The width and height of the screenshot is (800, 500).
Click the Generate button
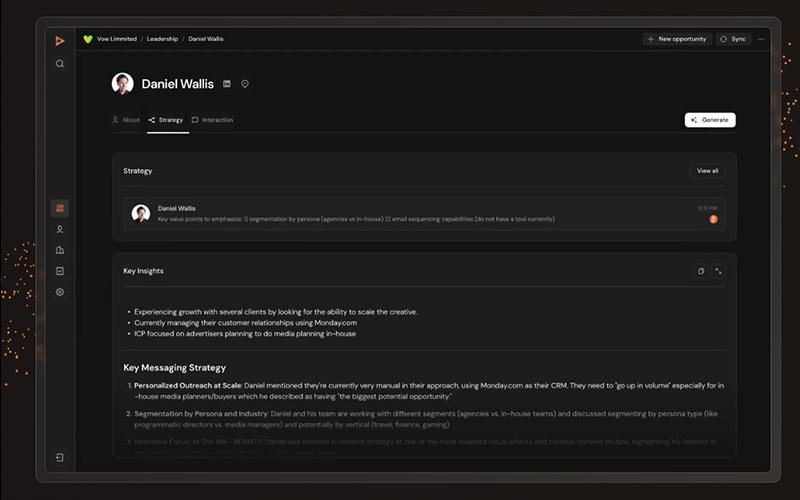pos(710,120)
